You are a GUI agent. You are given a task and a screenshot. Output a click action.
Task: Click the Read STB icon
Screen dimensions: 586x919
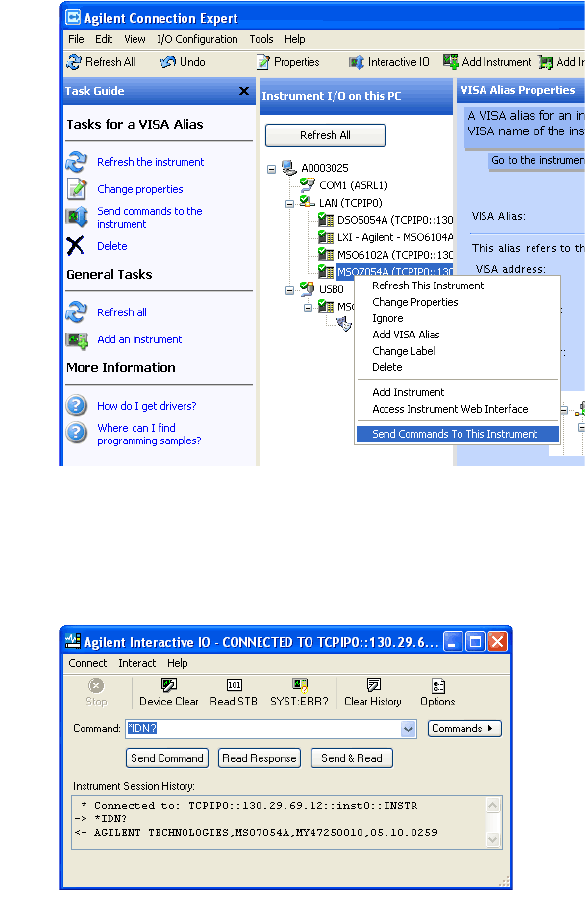click(x=234, y=685)
